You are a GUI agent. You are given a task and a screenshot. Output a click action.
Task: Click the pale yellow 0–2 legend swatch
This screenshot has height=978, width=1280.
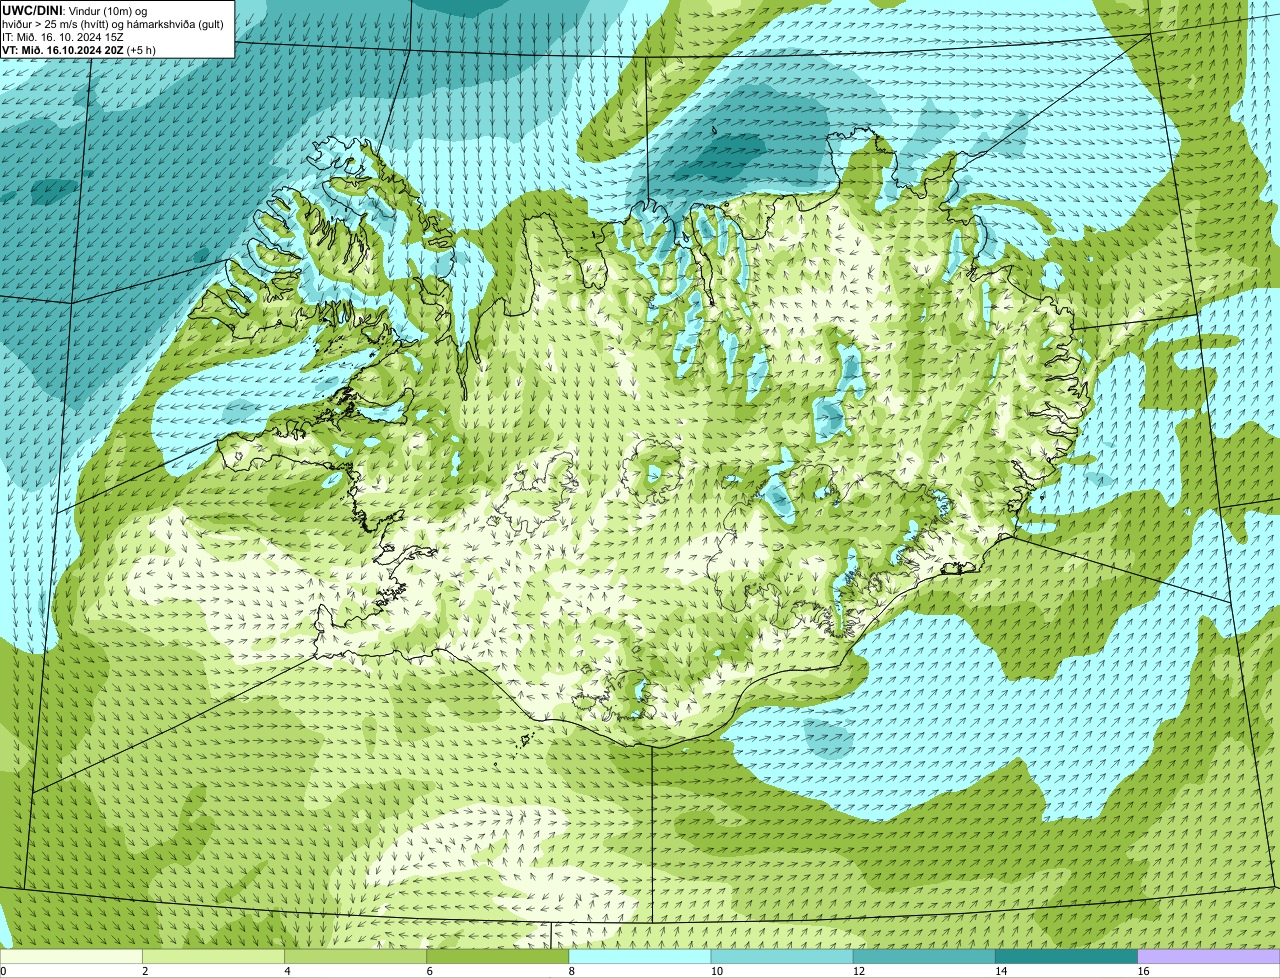click(x=72, y=957)
